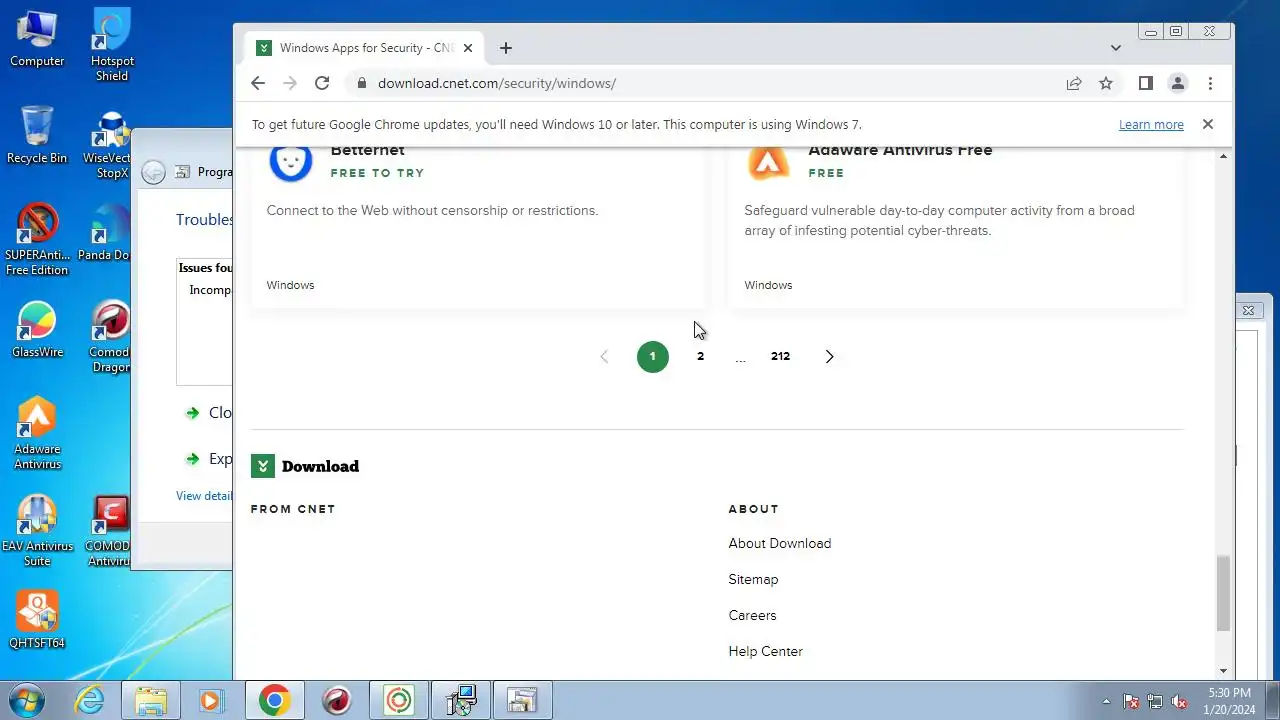Open COMODO Antivirus desktop shortcut
The width and height of the screenshot is (1280, 720).
coord(108,531)
